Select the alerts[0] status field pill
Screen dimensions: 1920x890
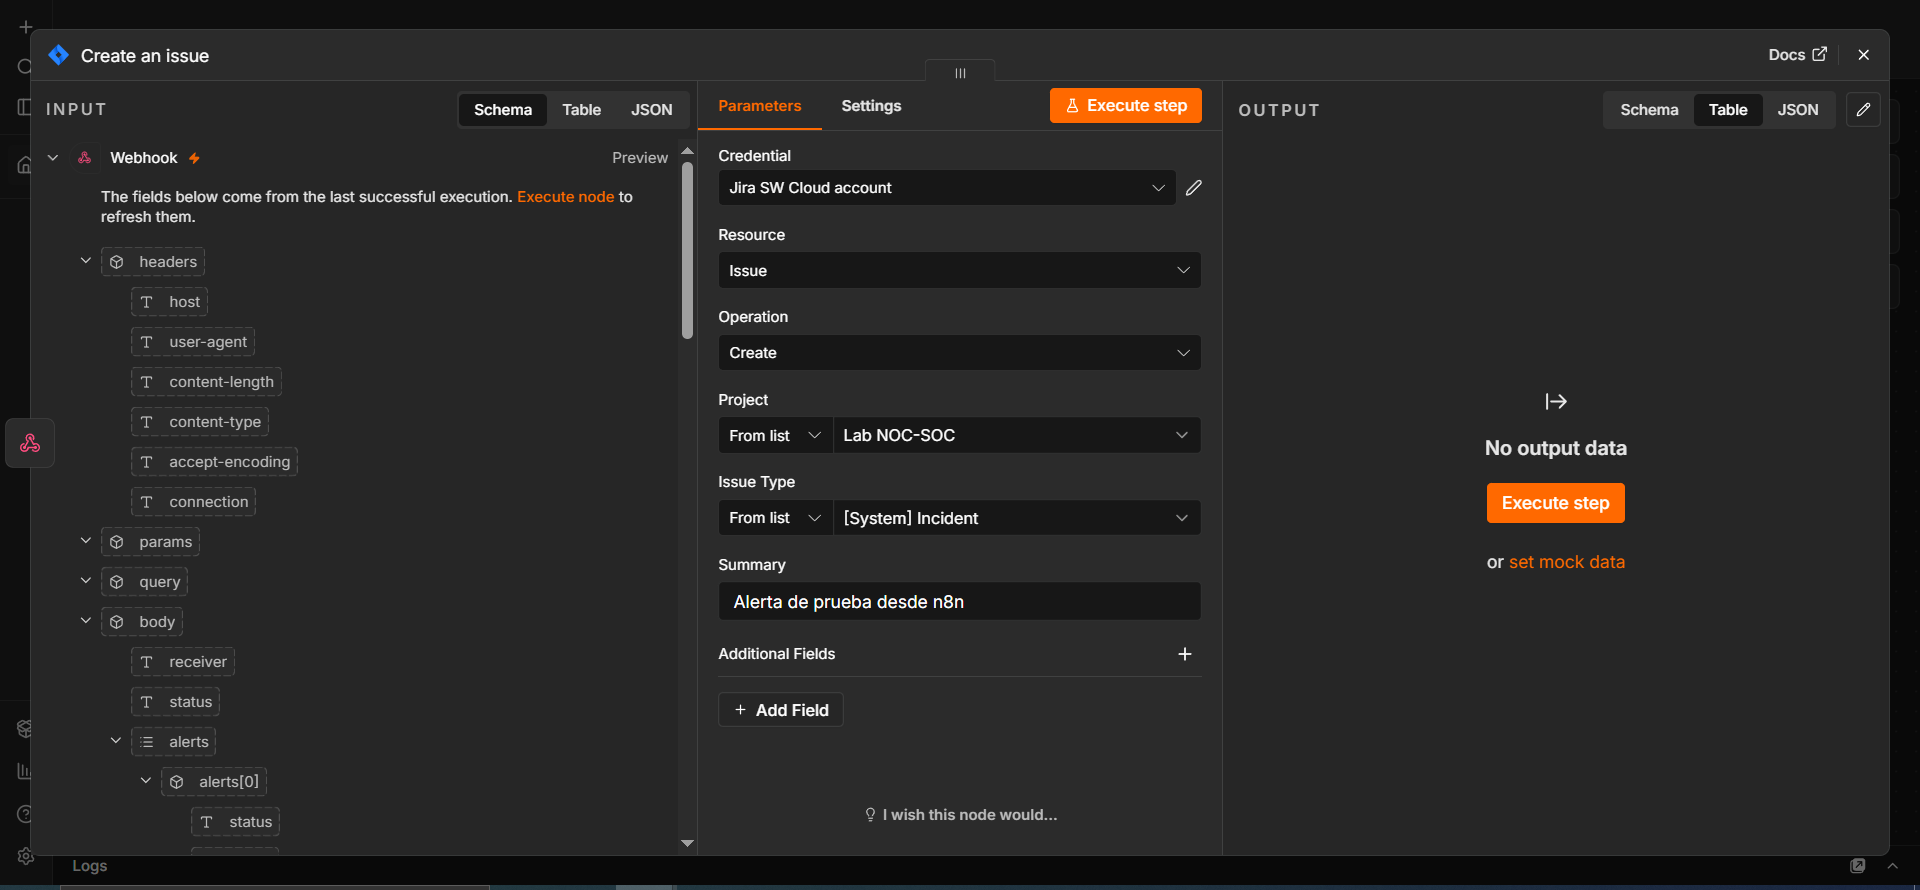point(235,822)
